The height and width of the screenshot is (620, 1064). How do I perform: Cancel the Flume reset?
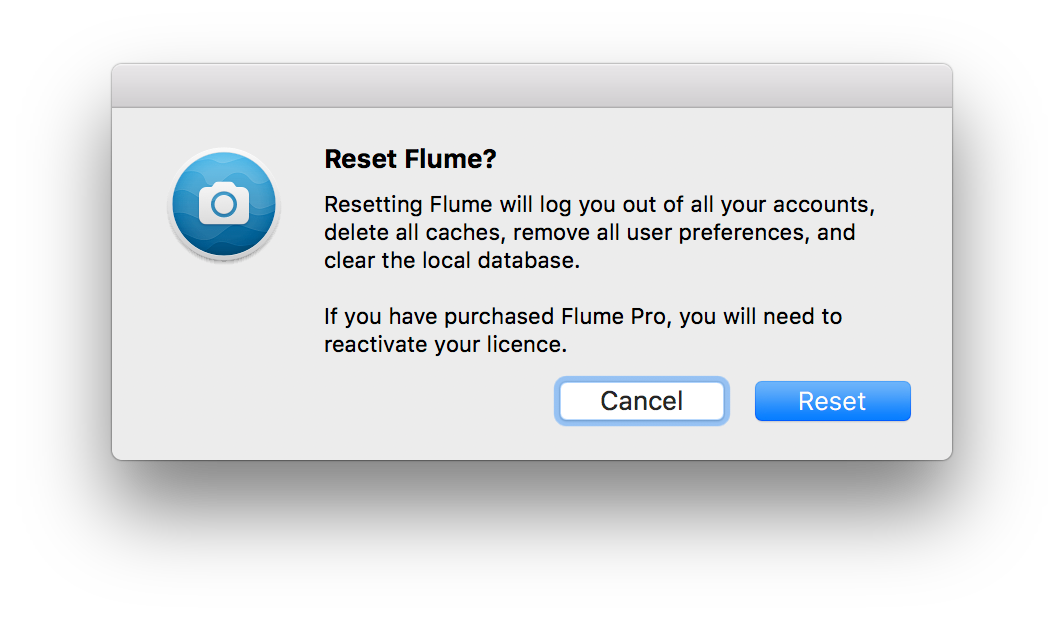[641, 401]
